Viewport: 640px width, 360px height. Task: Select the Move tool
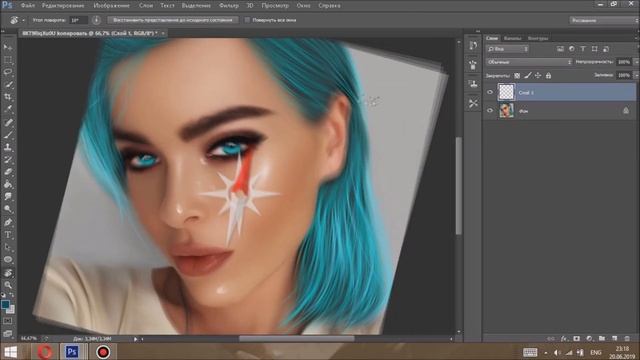click(x=8, y=48)
